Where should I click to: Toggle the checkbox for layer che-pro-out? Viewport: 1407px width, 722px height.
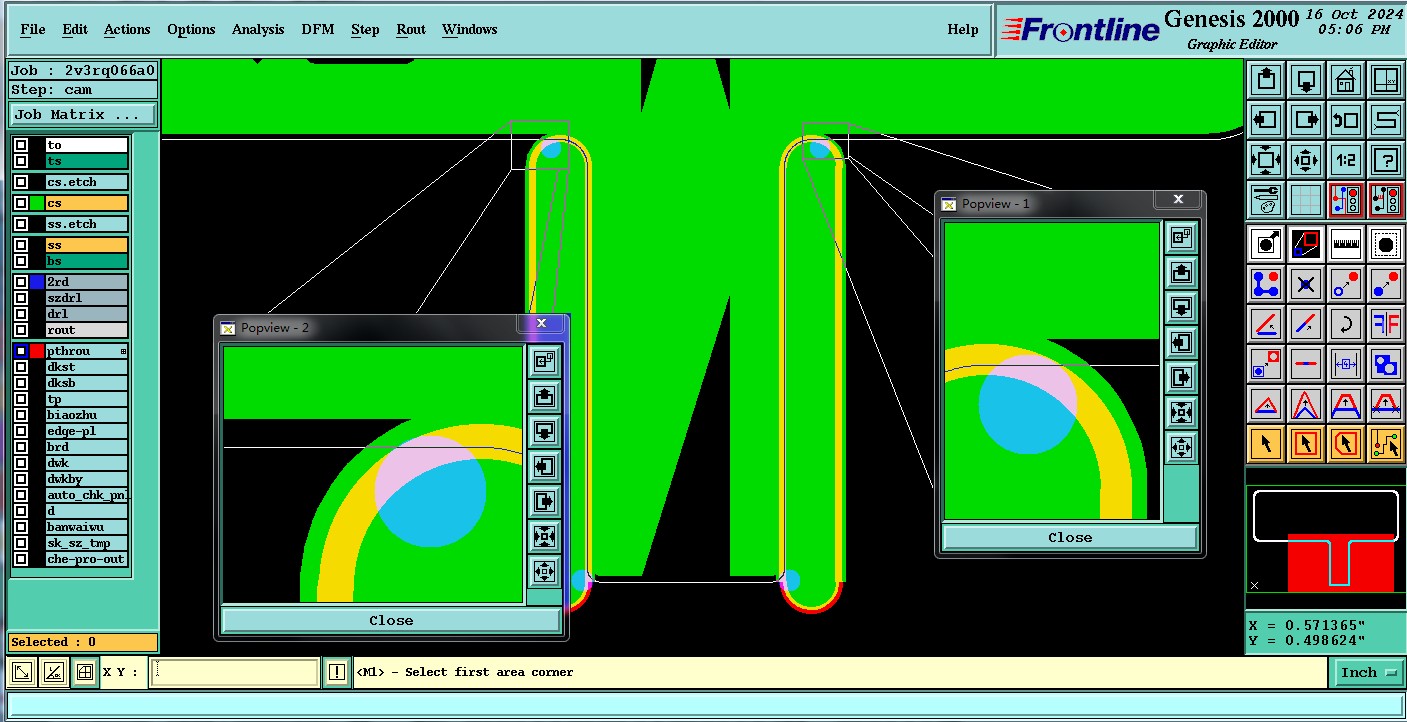(21, 559)
